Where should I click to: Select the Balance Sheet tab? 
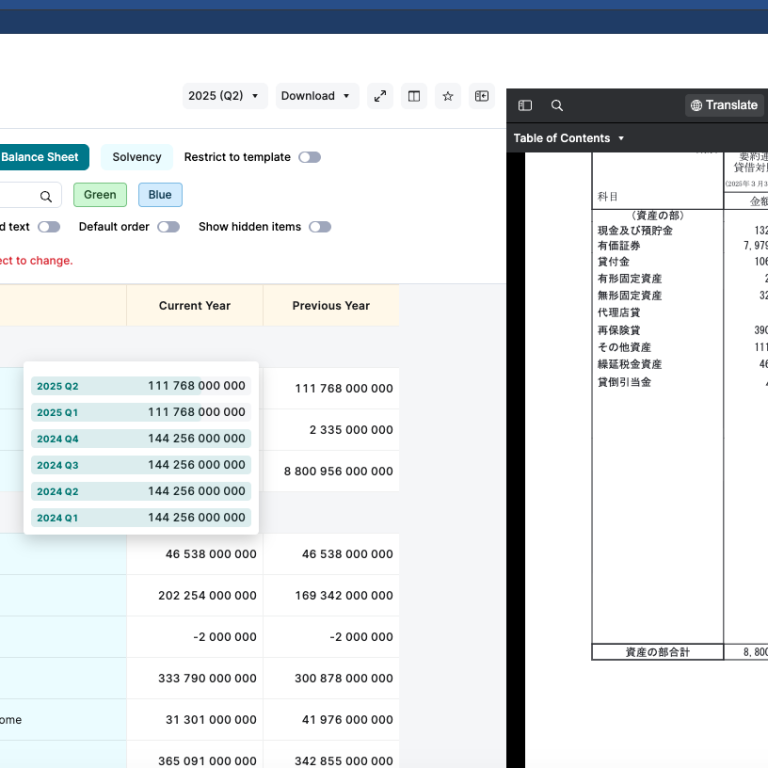[x=40, y=157]
